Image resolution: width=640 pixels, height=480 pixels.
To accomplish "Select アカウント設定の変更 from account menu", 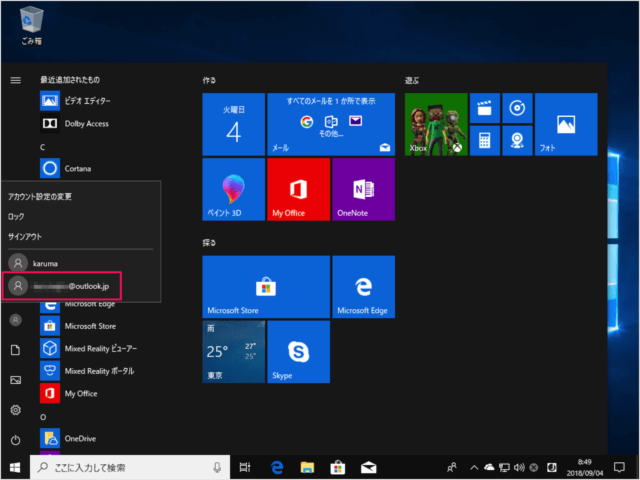I will [x=40, y=196].
